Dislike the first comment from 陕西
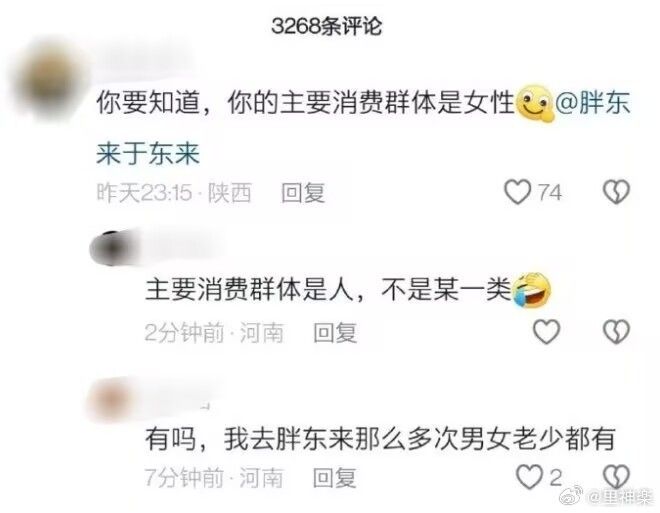Image resolution: width=660 pixels, height=513 pixels. coord(616,192)
